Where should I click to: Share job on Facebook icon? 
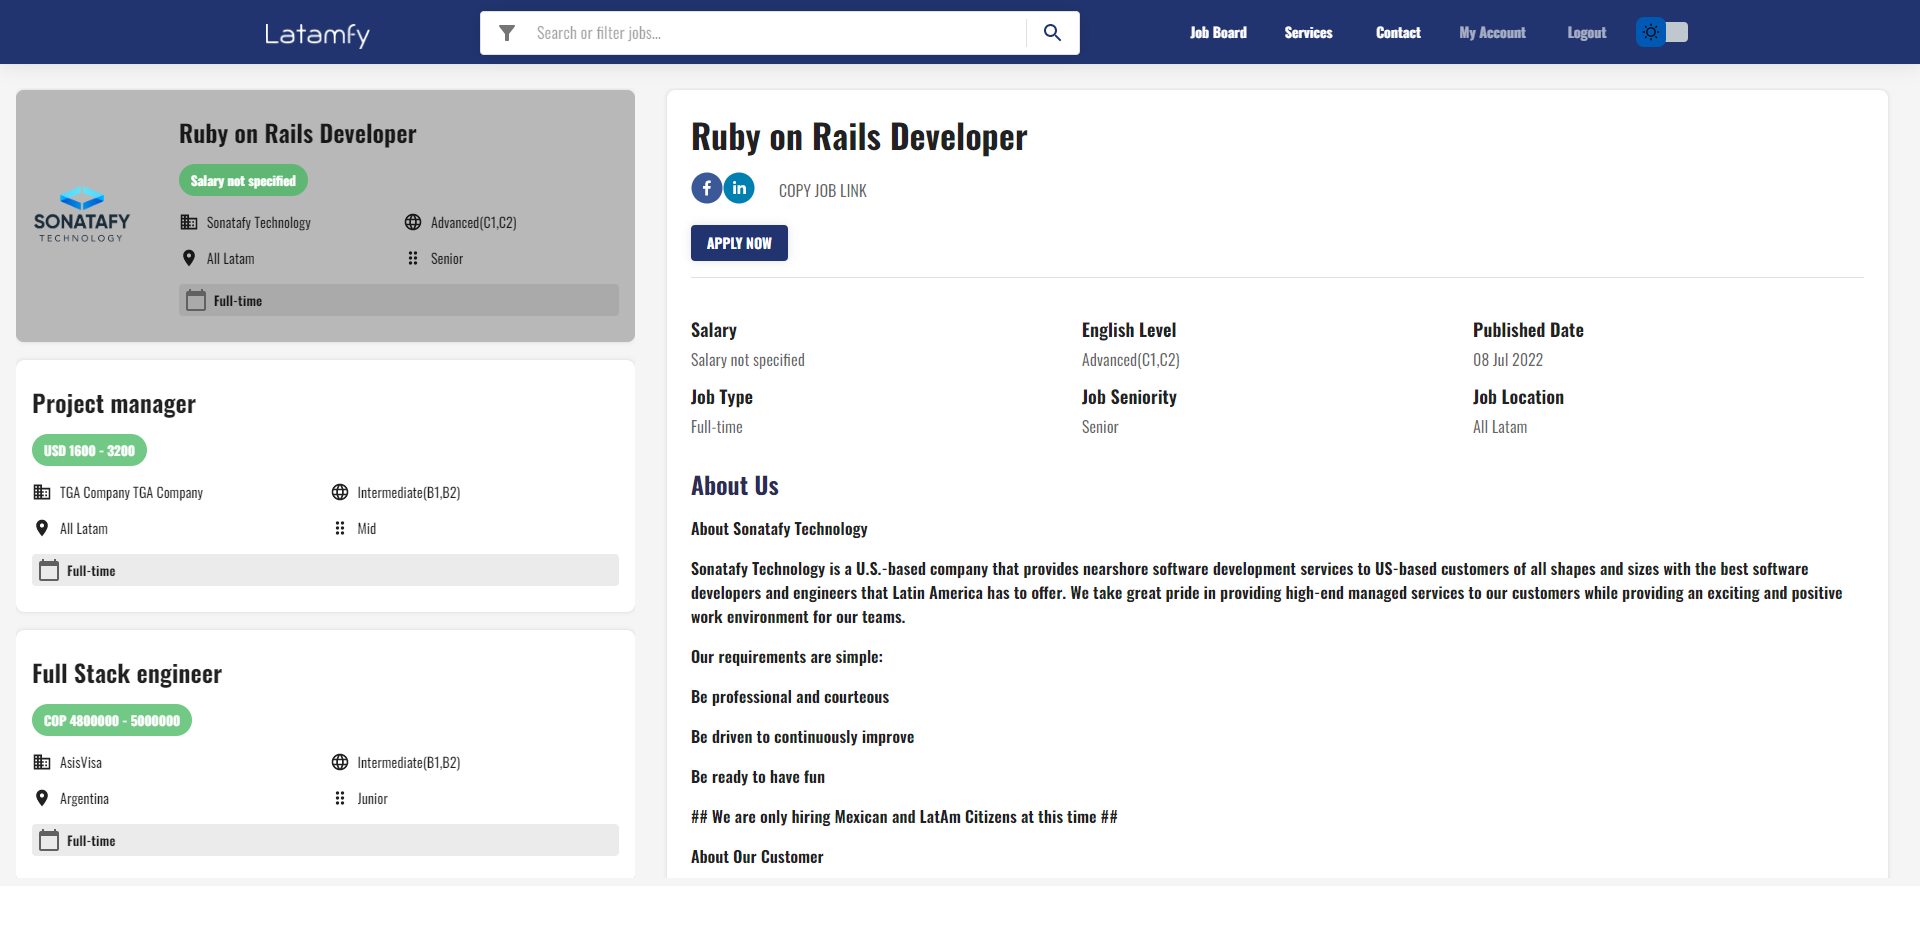(x=706, y=188)
